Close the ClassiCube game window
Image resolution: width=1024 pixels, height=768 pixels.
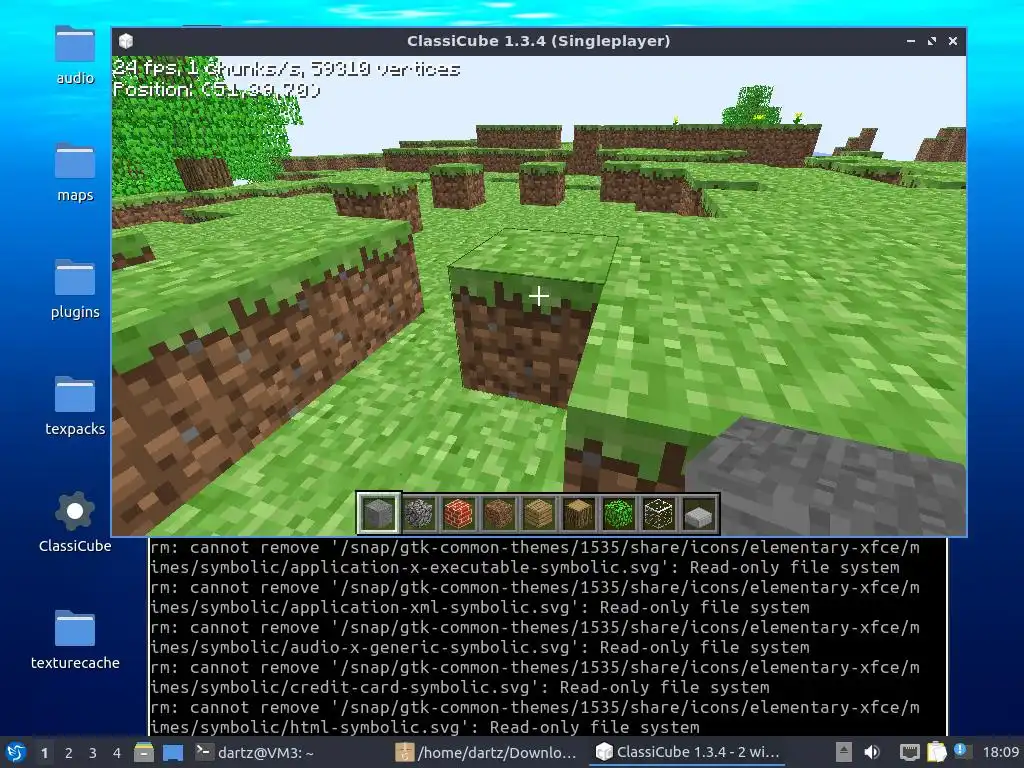click(953, 41)
